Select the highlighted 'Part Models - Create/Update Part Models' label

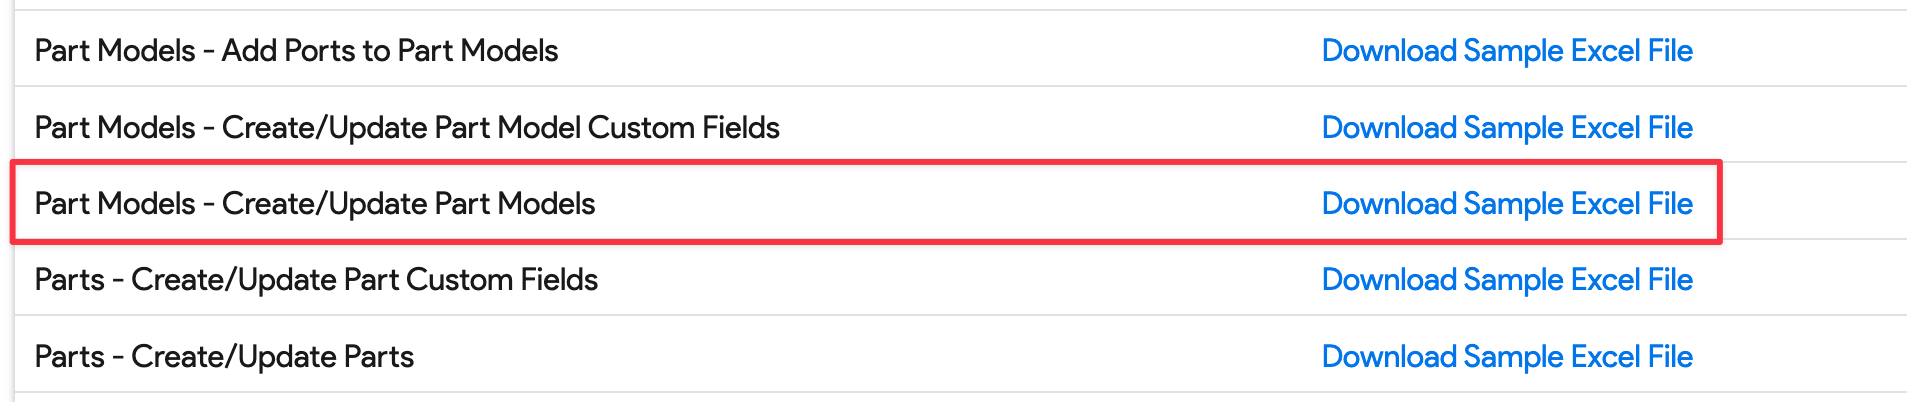pos(315,204)
